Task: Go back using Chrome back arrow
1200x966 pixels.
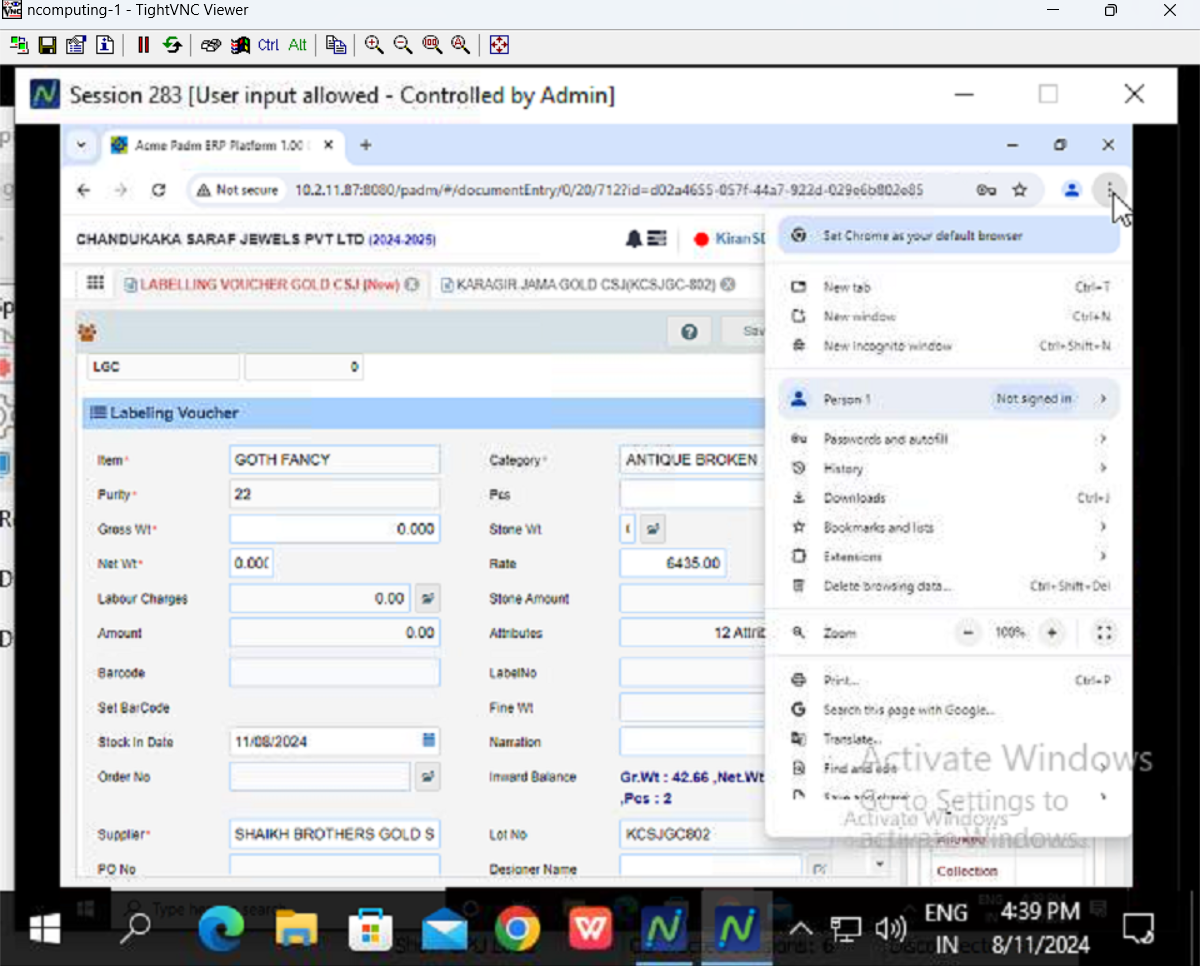Action: tap(84, 190)
